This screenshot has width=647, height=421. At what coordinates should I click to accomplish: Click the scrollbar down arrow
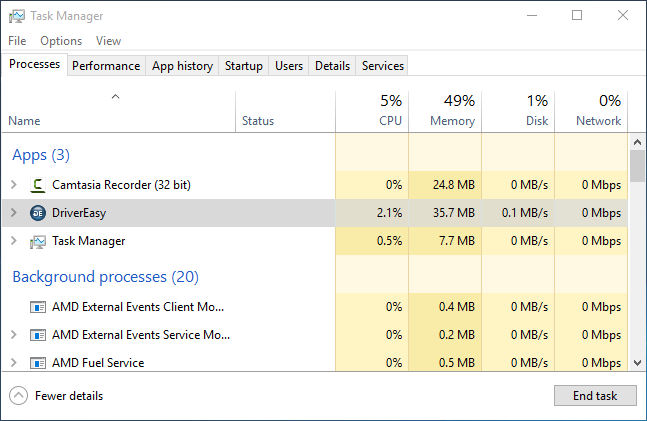point(638,363)
